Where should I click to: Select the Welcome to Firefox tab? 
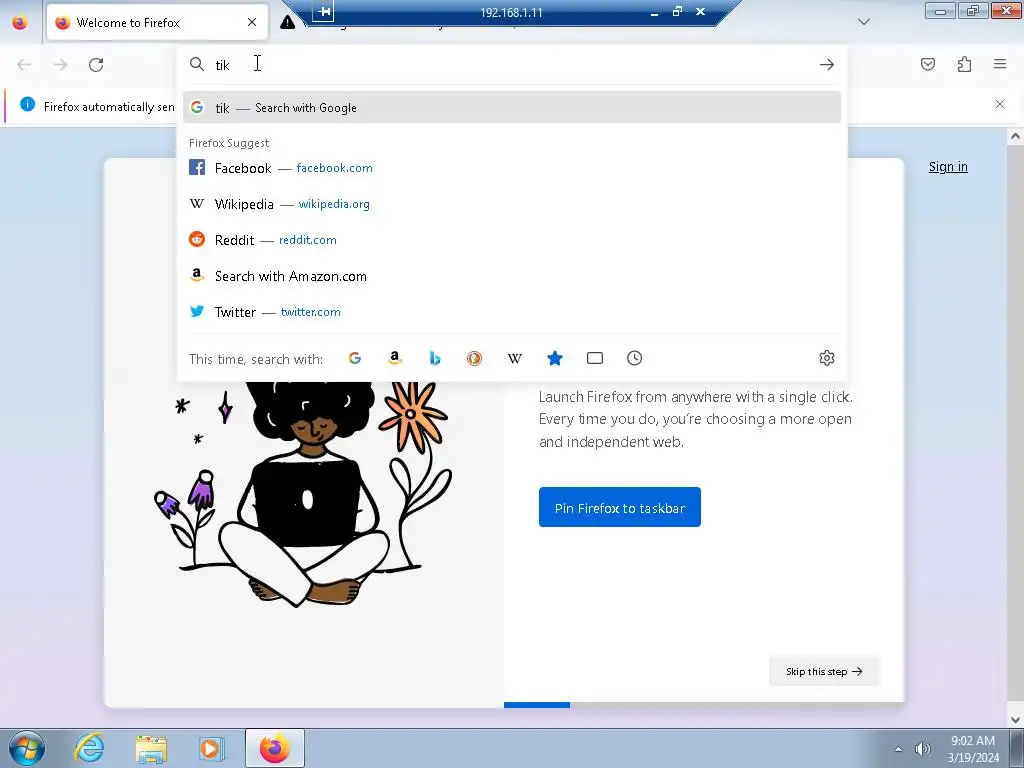point(157,22)
